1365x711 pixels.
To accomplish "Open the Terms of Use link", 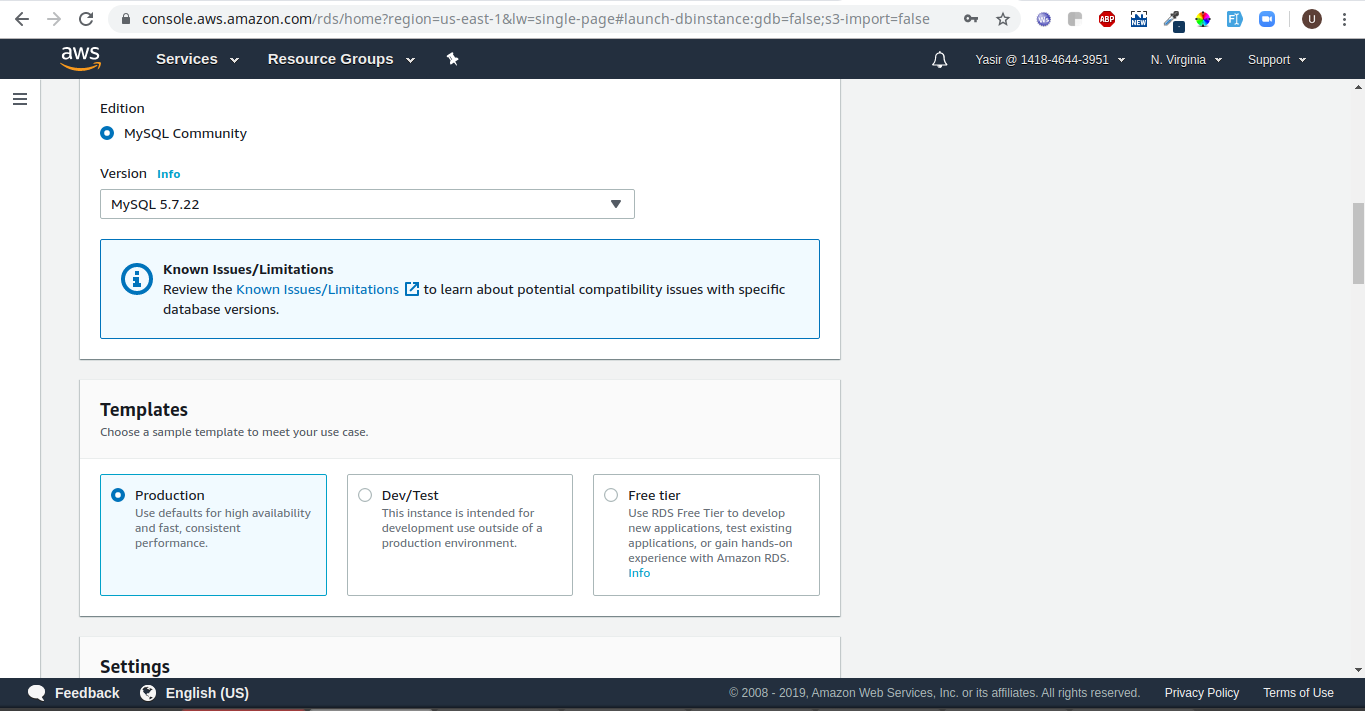I will (1298, 693).
